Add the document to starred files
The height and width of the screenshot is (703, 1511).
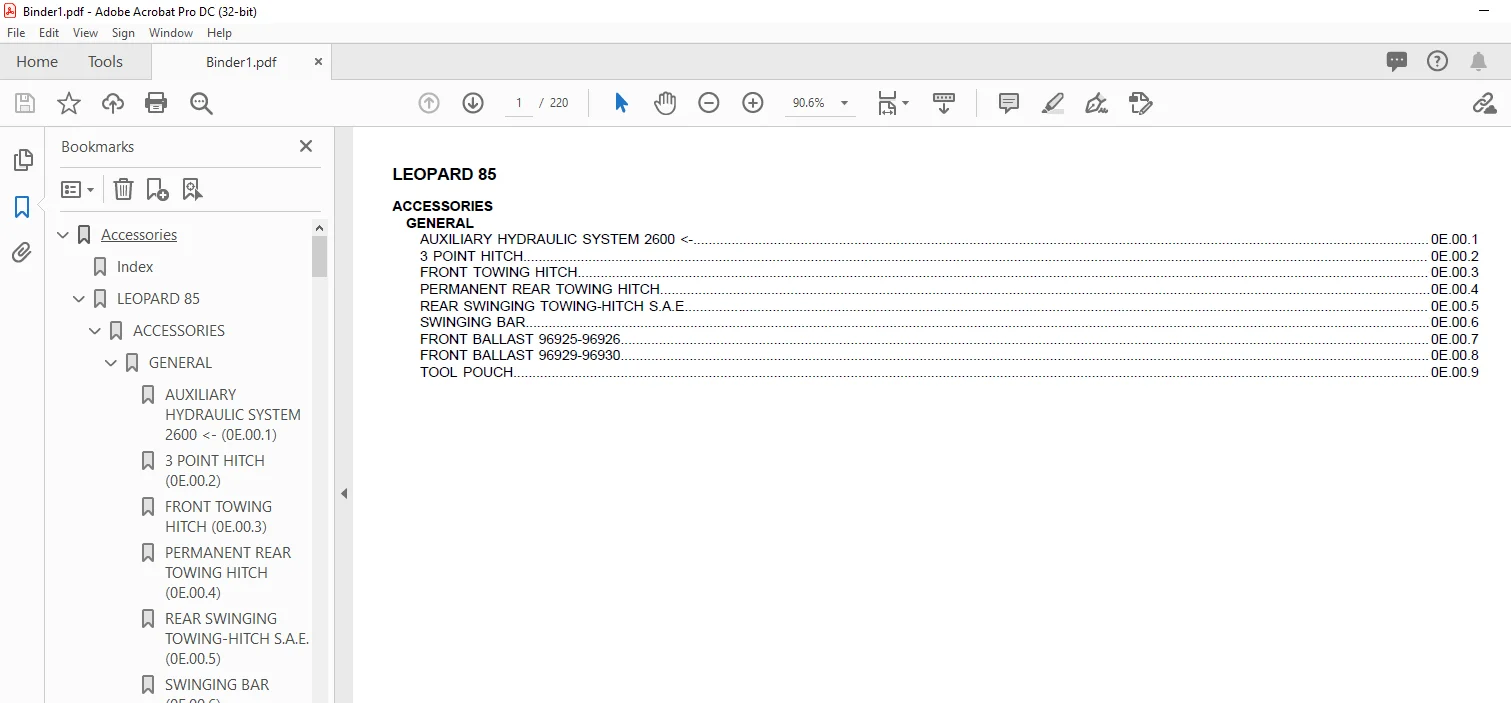pos(68,103)
